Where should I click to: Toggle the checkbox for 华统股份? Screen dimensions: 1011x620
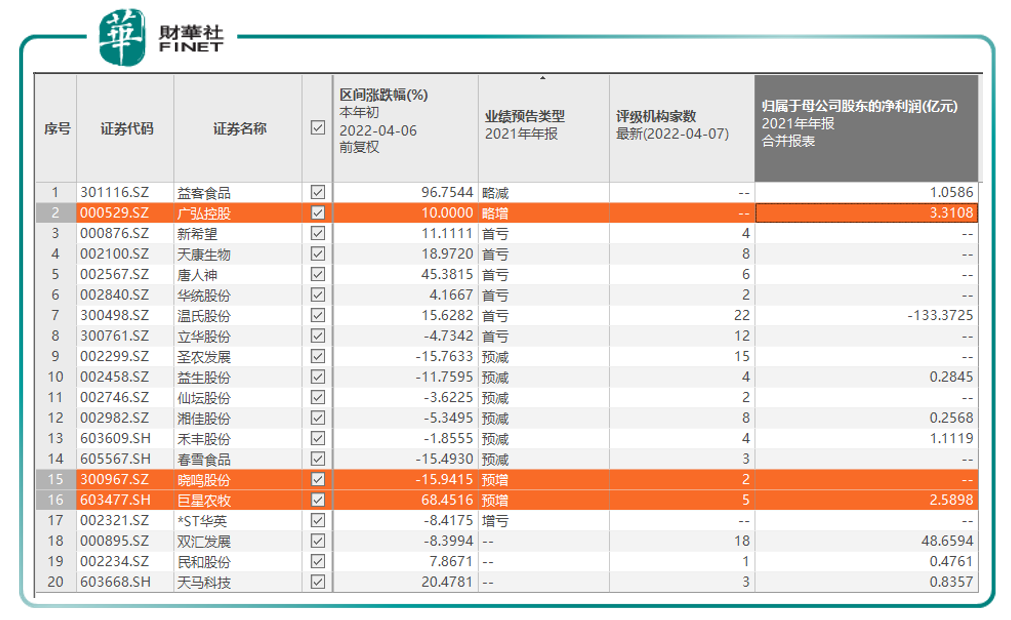[318, 295]
